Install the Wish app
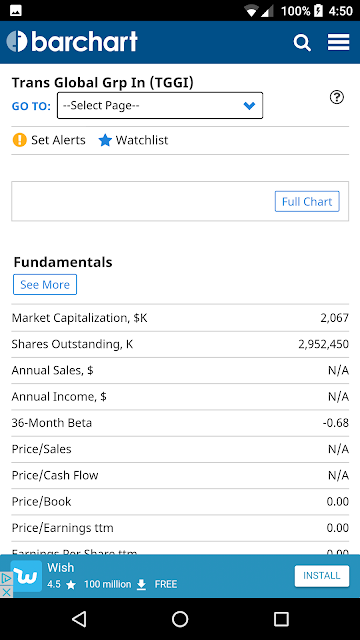The image size is (360, 640). pos(322,576)
